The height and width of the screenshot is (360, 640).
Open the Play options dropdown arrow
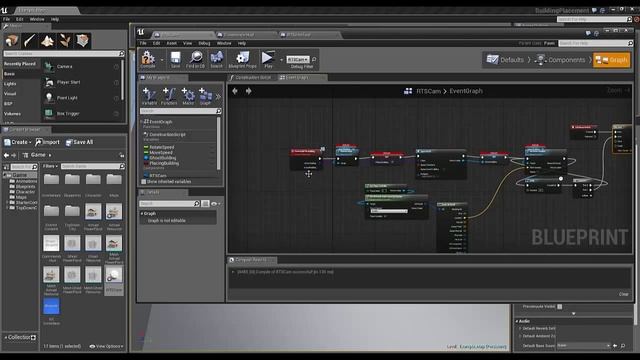(x=281, y=60)
